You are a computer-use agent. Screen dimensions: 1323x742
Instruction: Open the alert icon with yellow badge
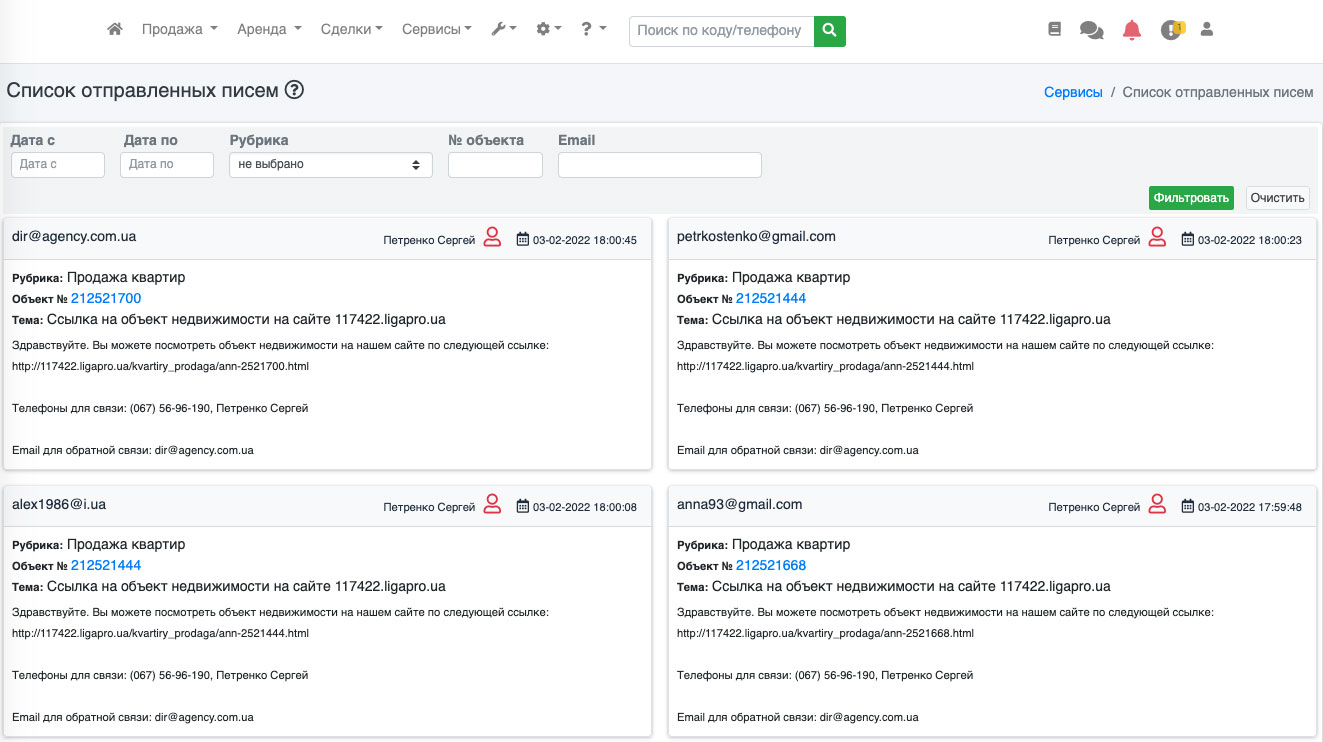1171,30
